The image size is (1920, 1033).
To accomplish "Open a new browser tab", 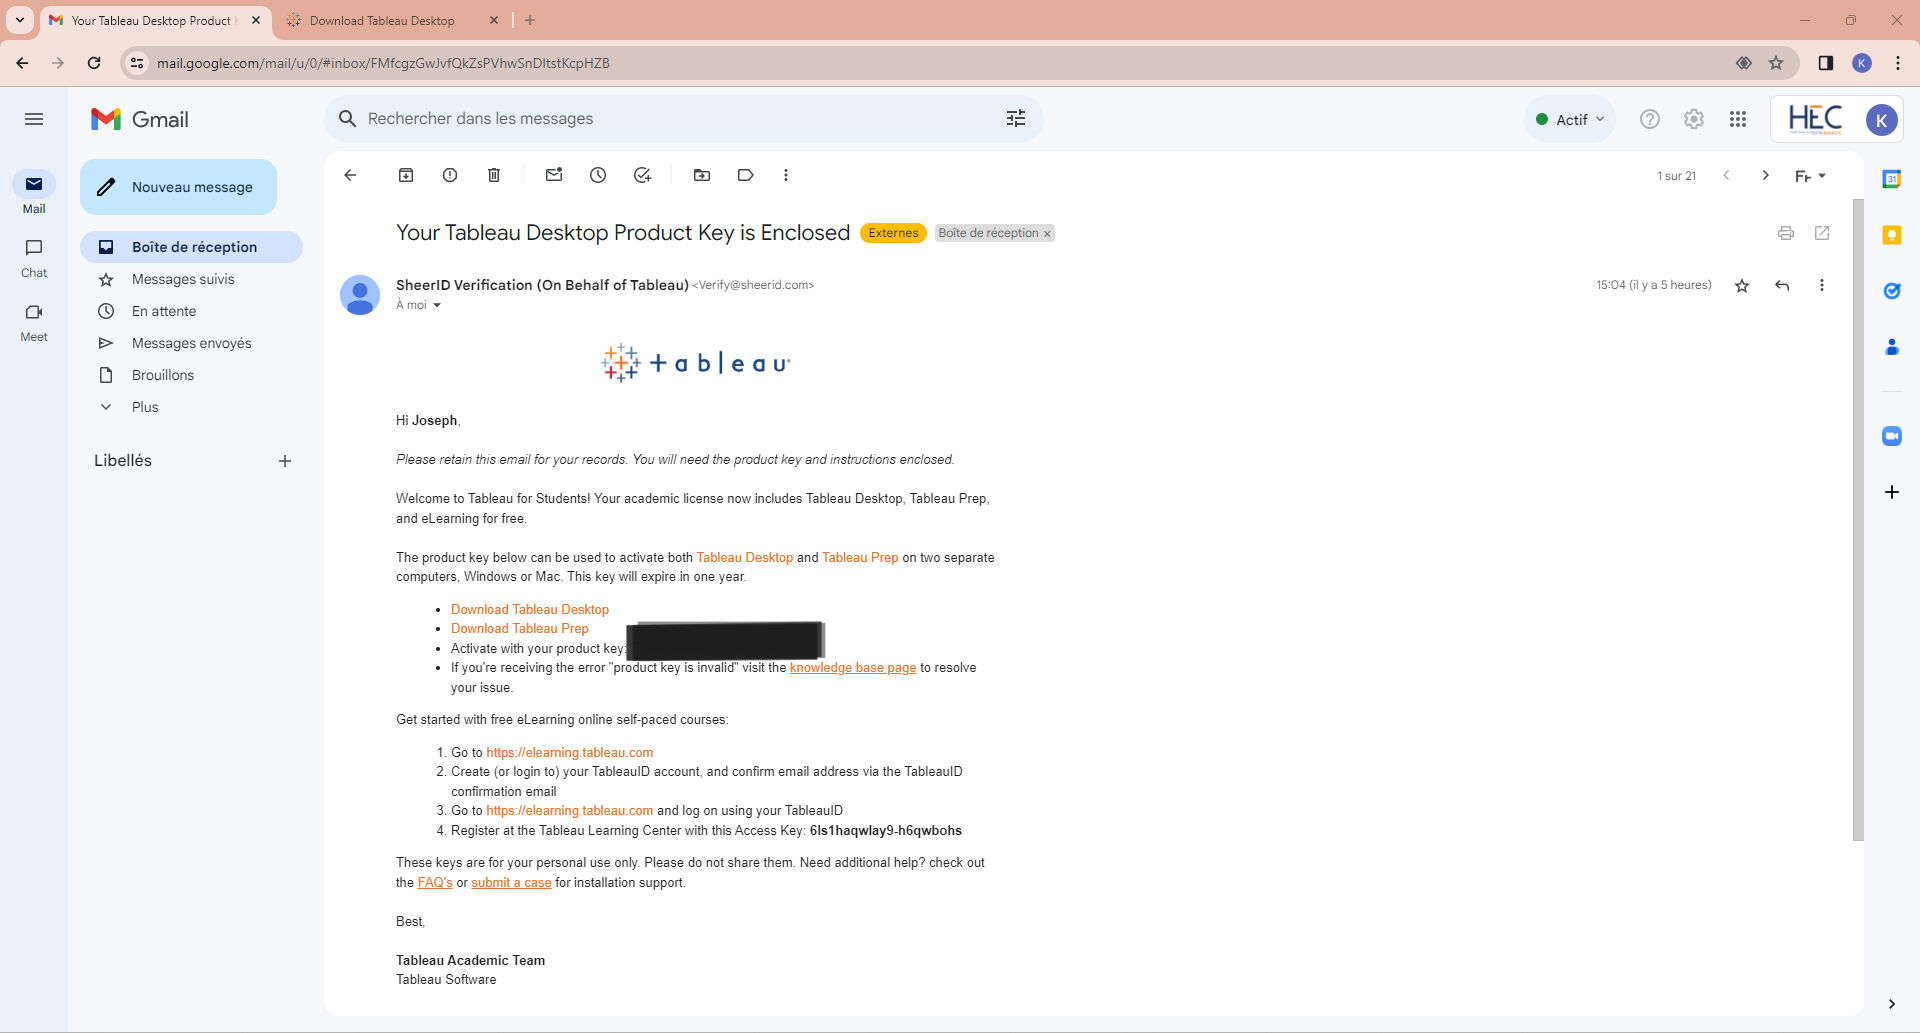I will pos(530,20).
